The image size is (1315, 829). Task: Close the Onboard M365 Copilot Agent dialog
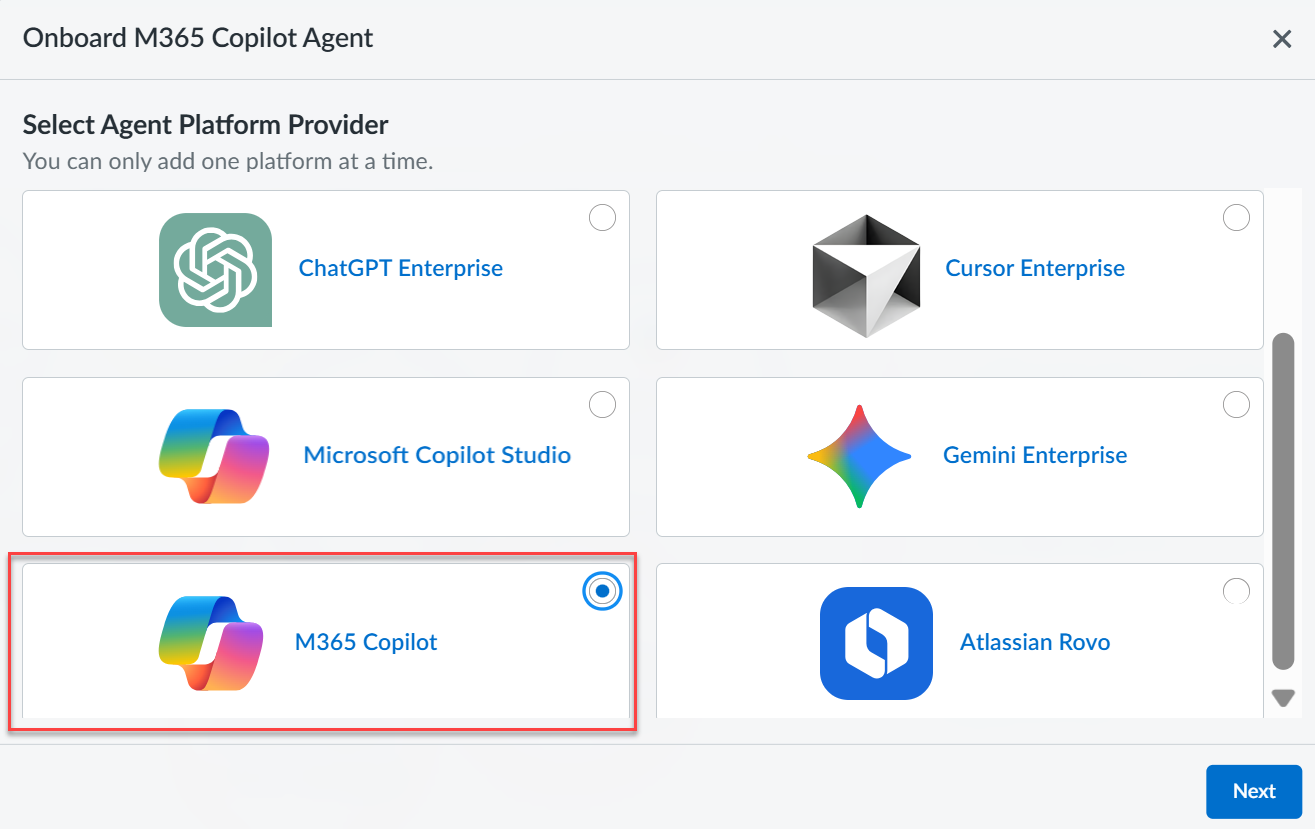click(x=1282, y=39)
